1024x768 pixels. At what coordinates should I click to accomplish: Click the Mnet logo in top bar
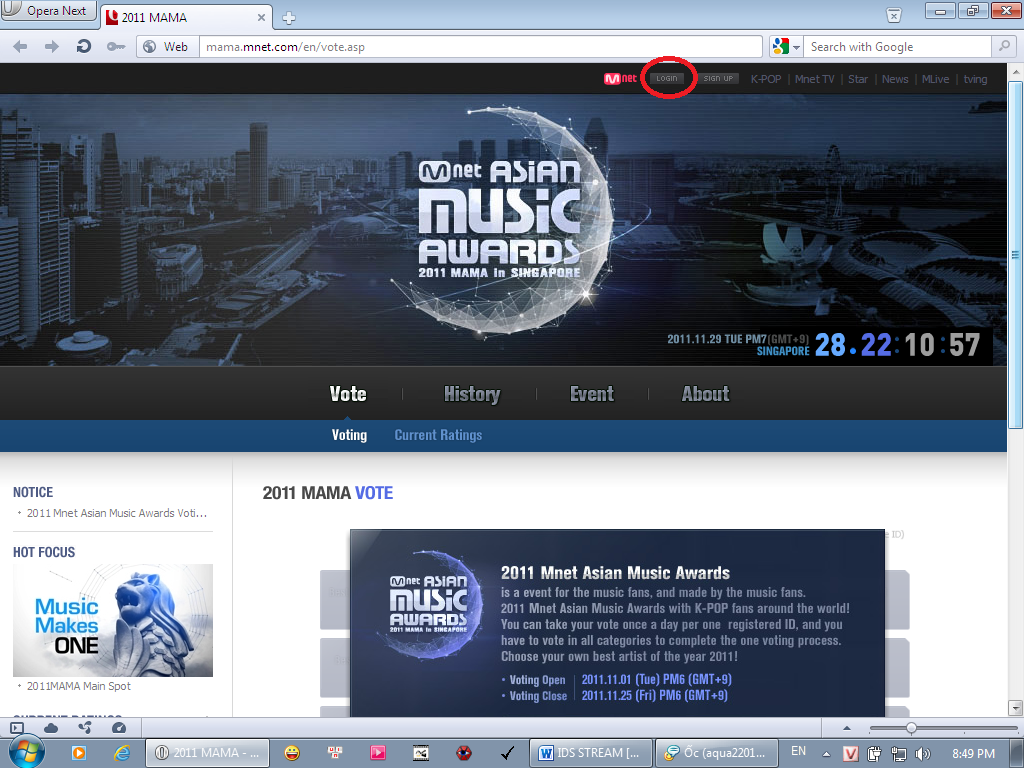(620, 78)
